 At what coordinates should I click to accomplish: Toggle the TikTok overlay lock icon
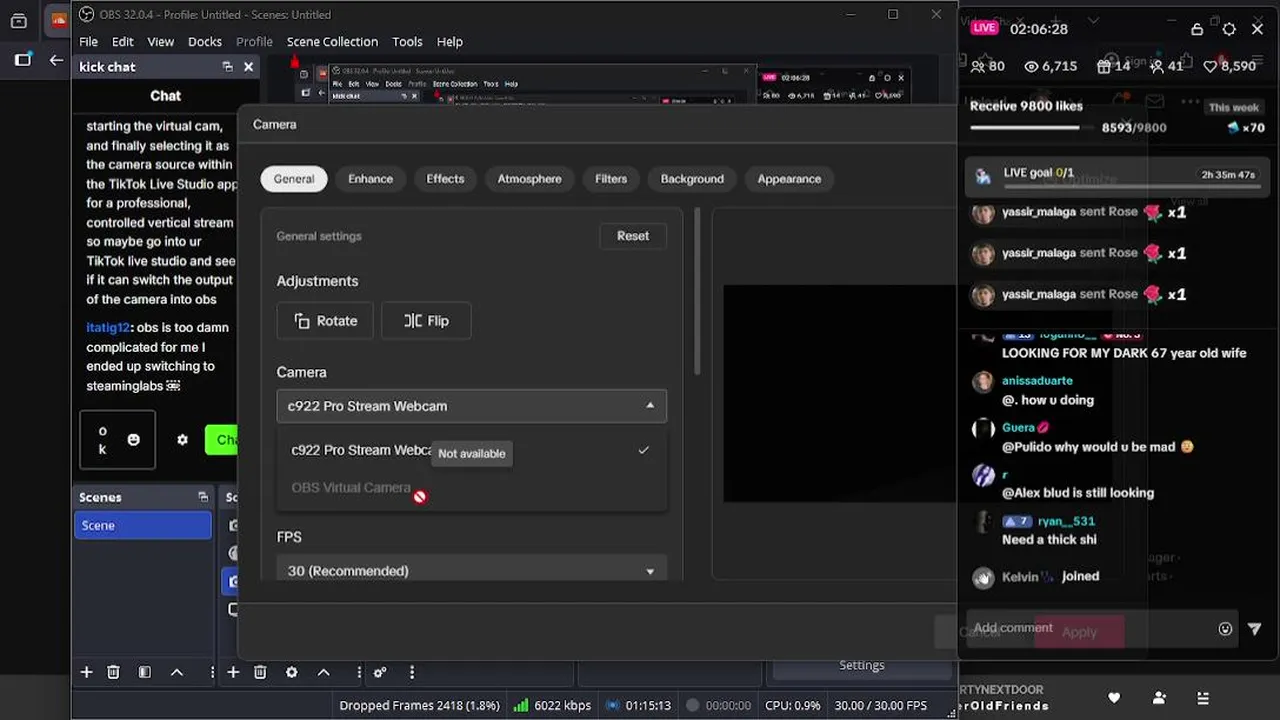tap(1197, 29)
